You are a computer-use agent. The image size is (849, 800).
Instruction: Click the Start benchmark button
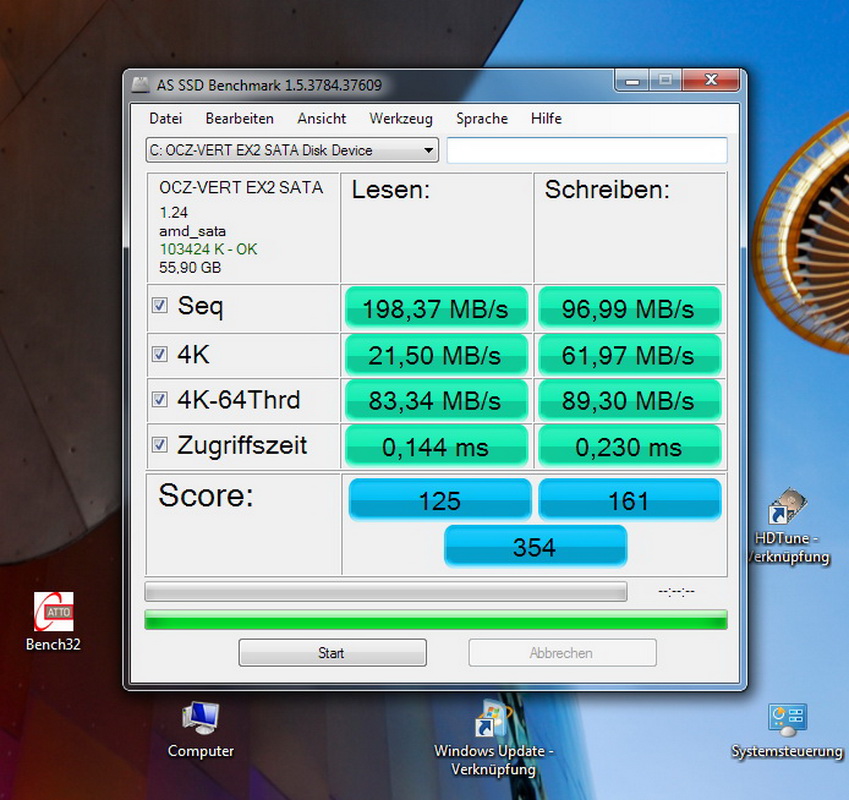[x=332, y=653]
